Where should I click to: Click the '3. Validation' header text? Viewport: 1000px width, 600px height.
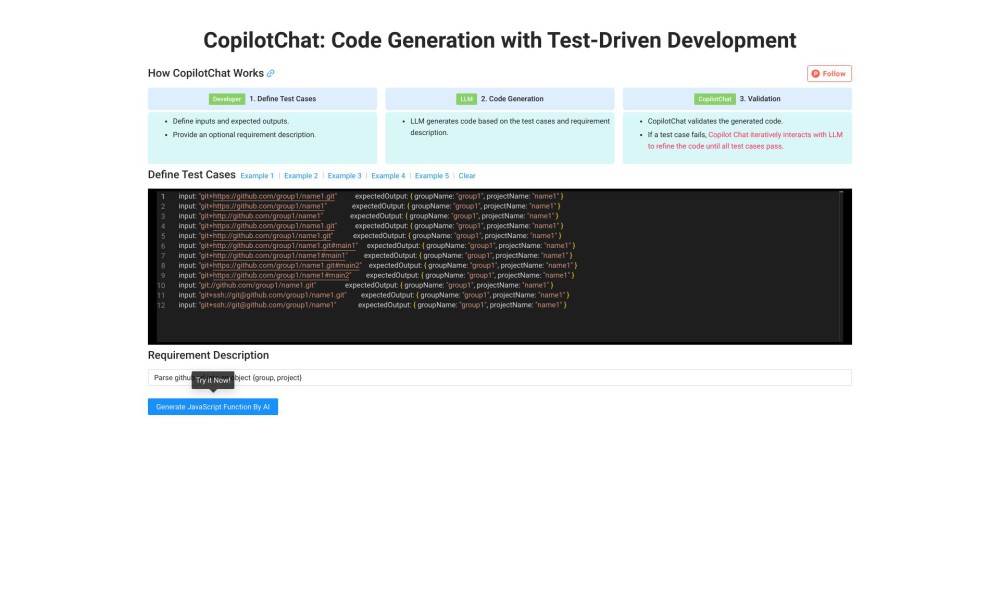(760, 99)
